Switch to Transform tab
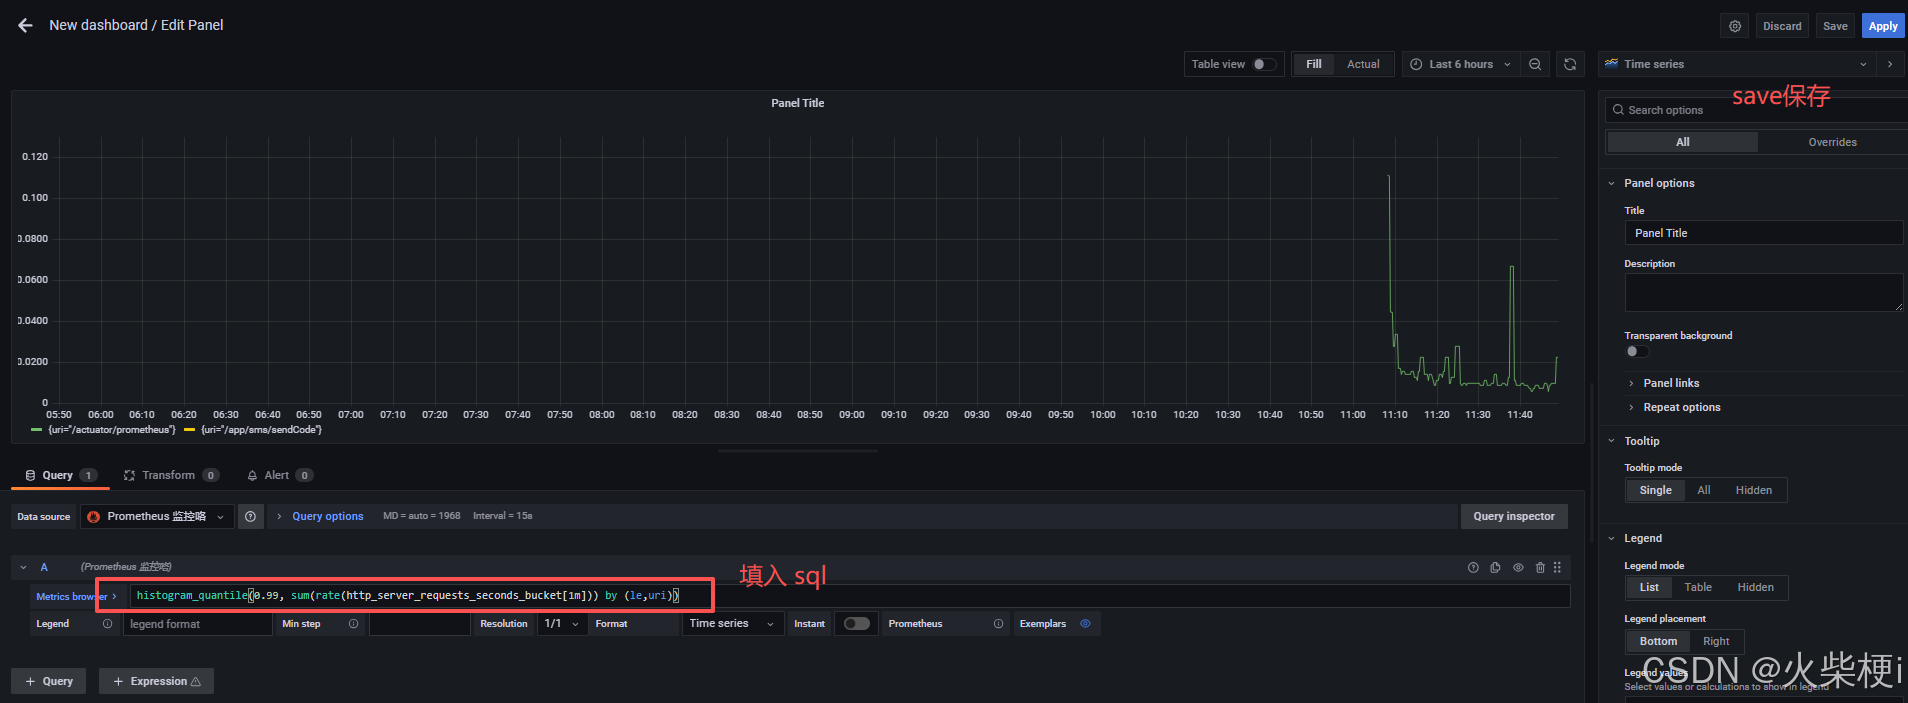 click(x=171, y=475)
